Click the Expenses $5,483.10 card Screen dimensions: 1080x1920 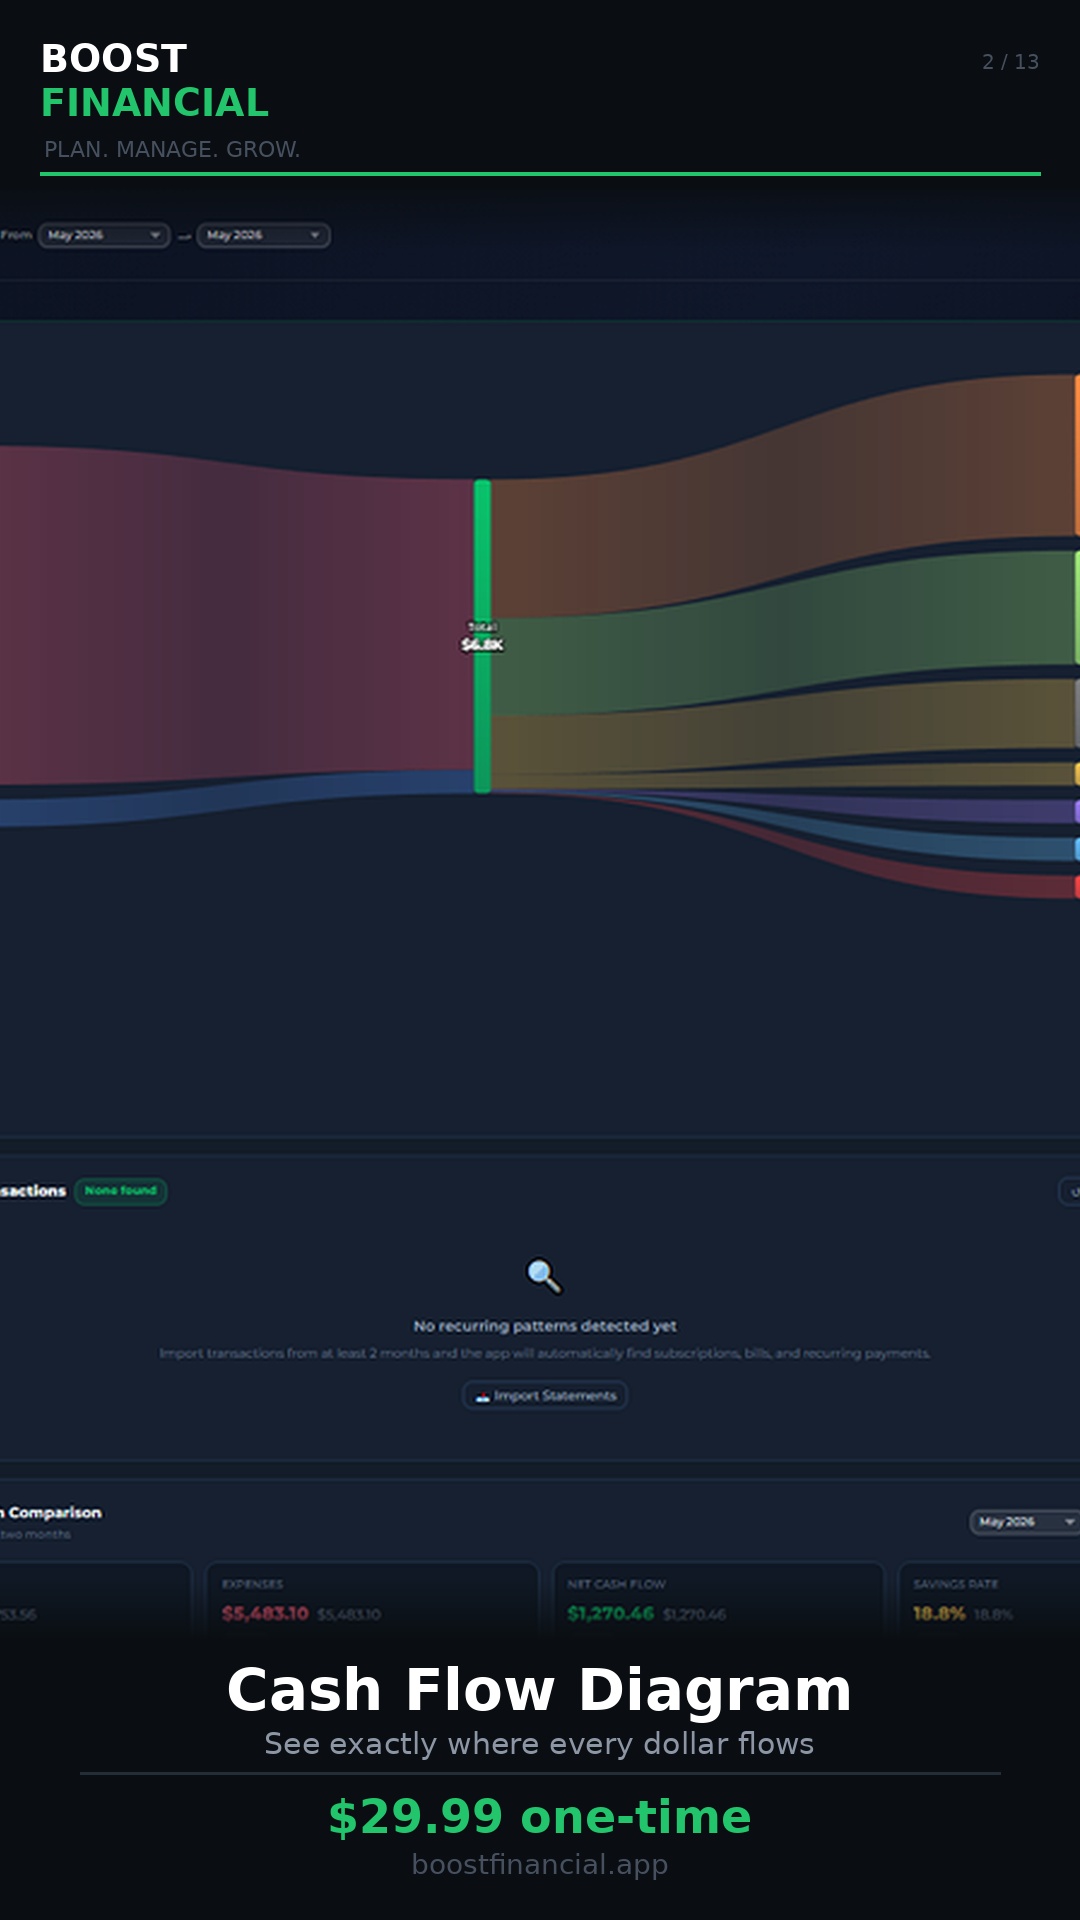(x=372, y=1598)
